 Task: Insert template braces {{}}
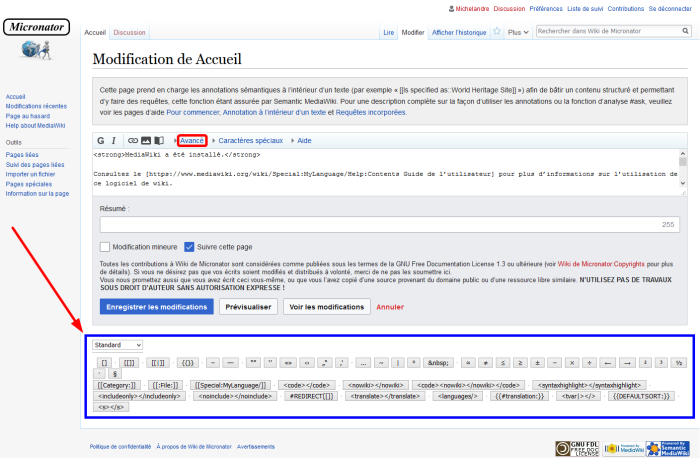pos(188,363)
